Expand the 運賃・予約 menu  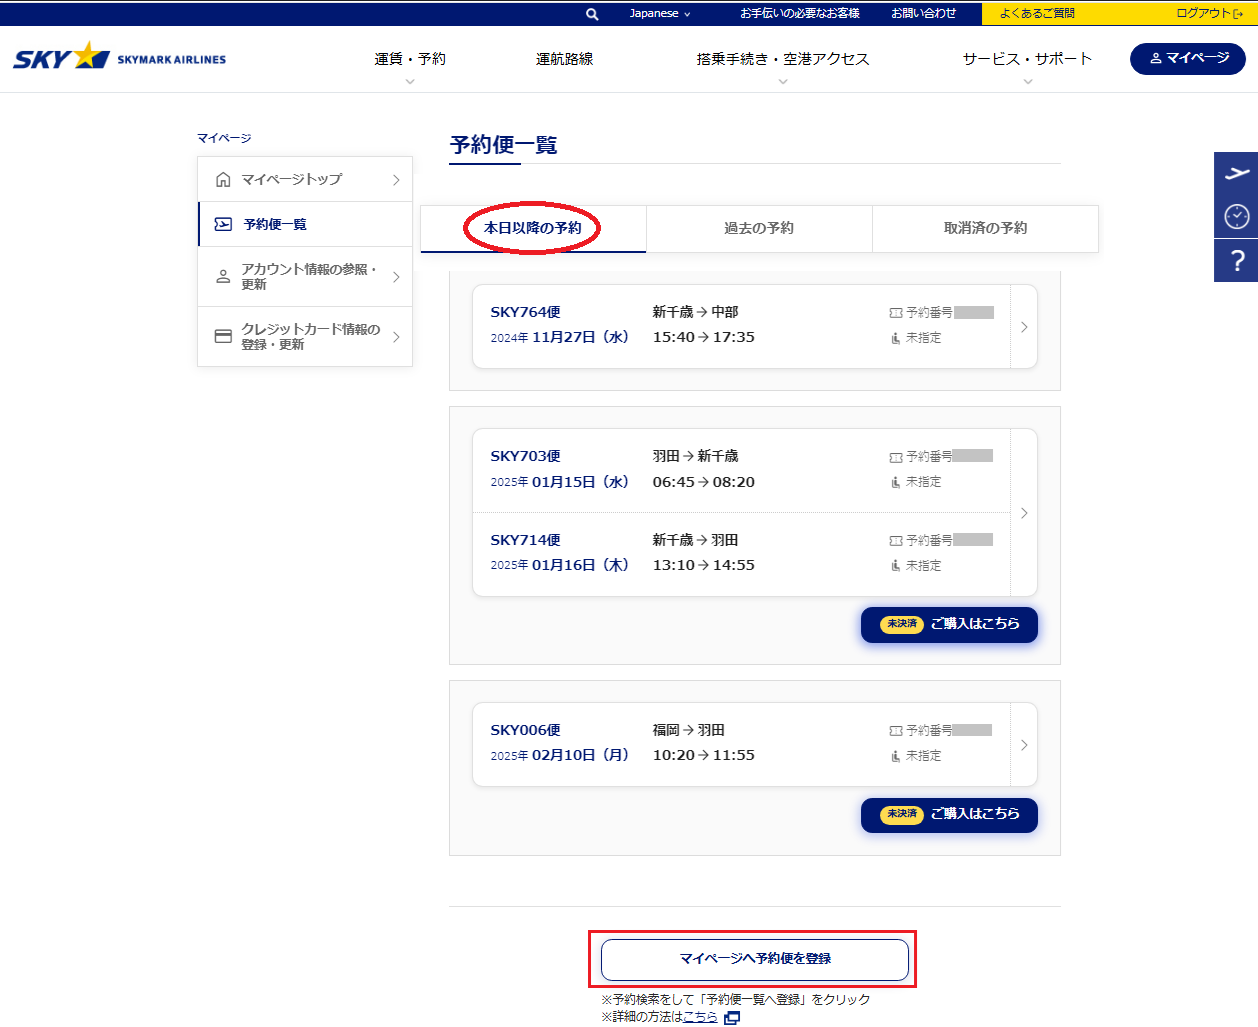pyautogui.click(x=410, y=60)
